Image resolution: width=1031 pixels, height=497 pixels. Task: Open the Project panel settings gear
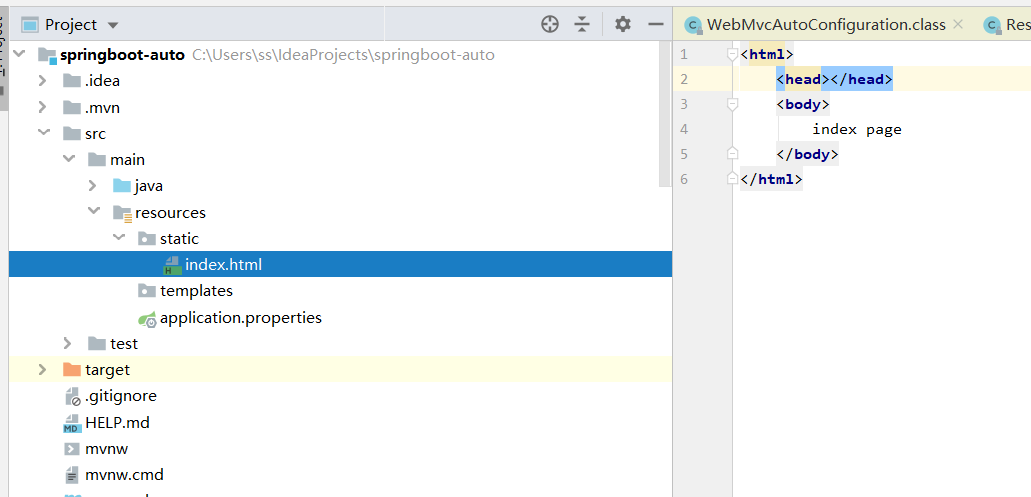click(x=623, y=25)
